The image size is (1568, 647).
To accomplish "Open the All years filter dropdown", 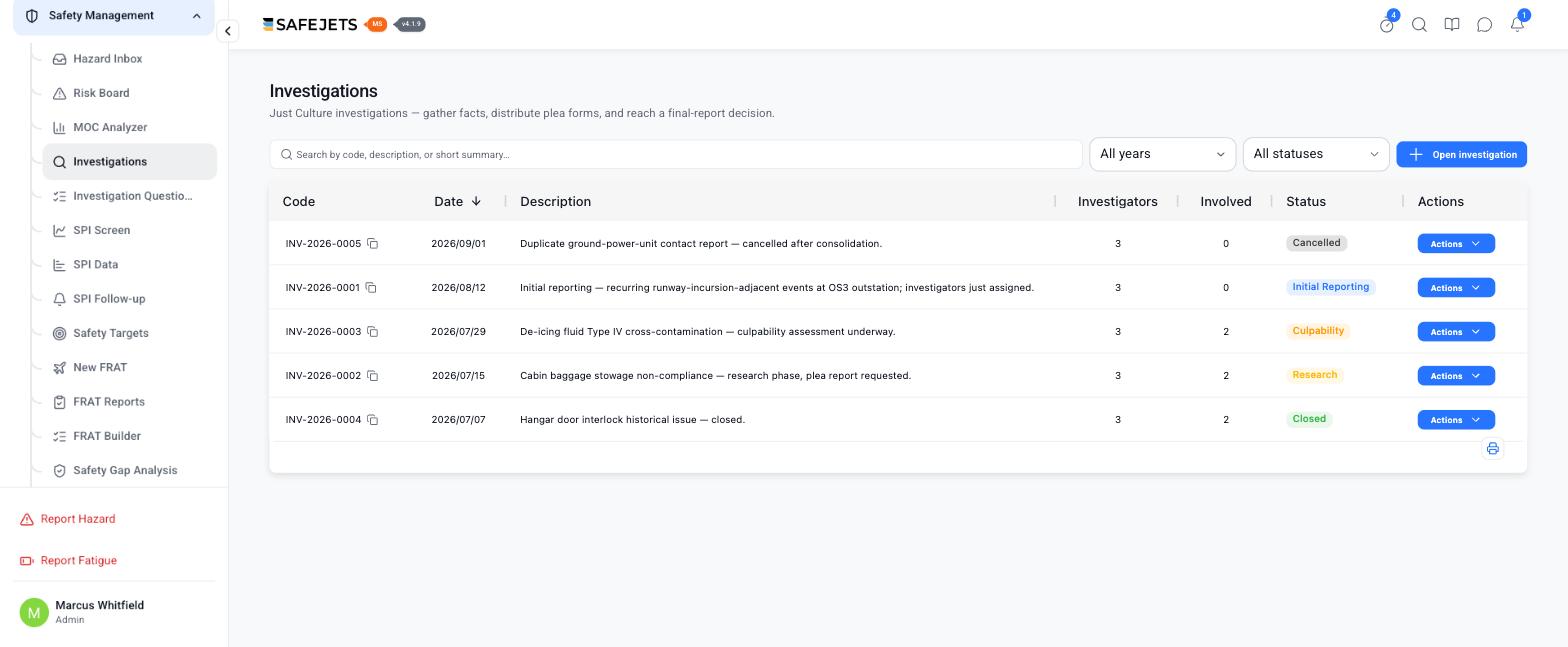I will coord(1162,154).
